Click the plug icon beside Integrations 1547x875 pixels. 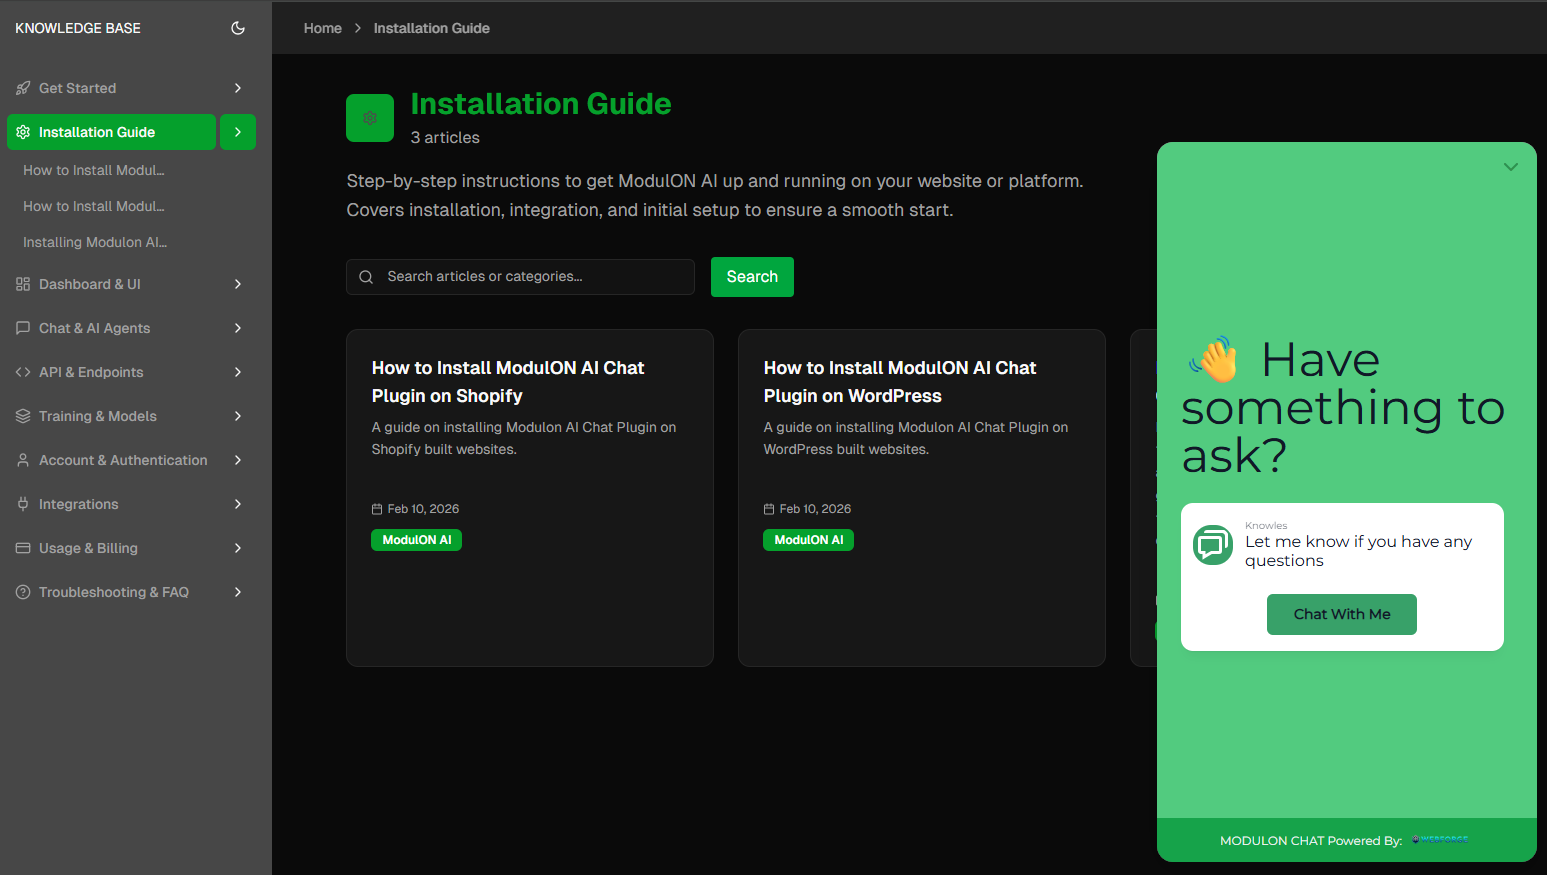[21, 504]
